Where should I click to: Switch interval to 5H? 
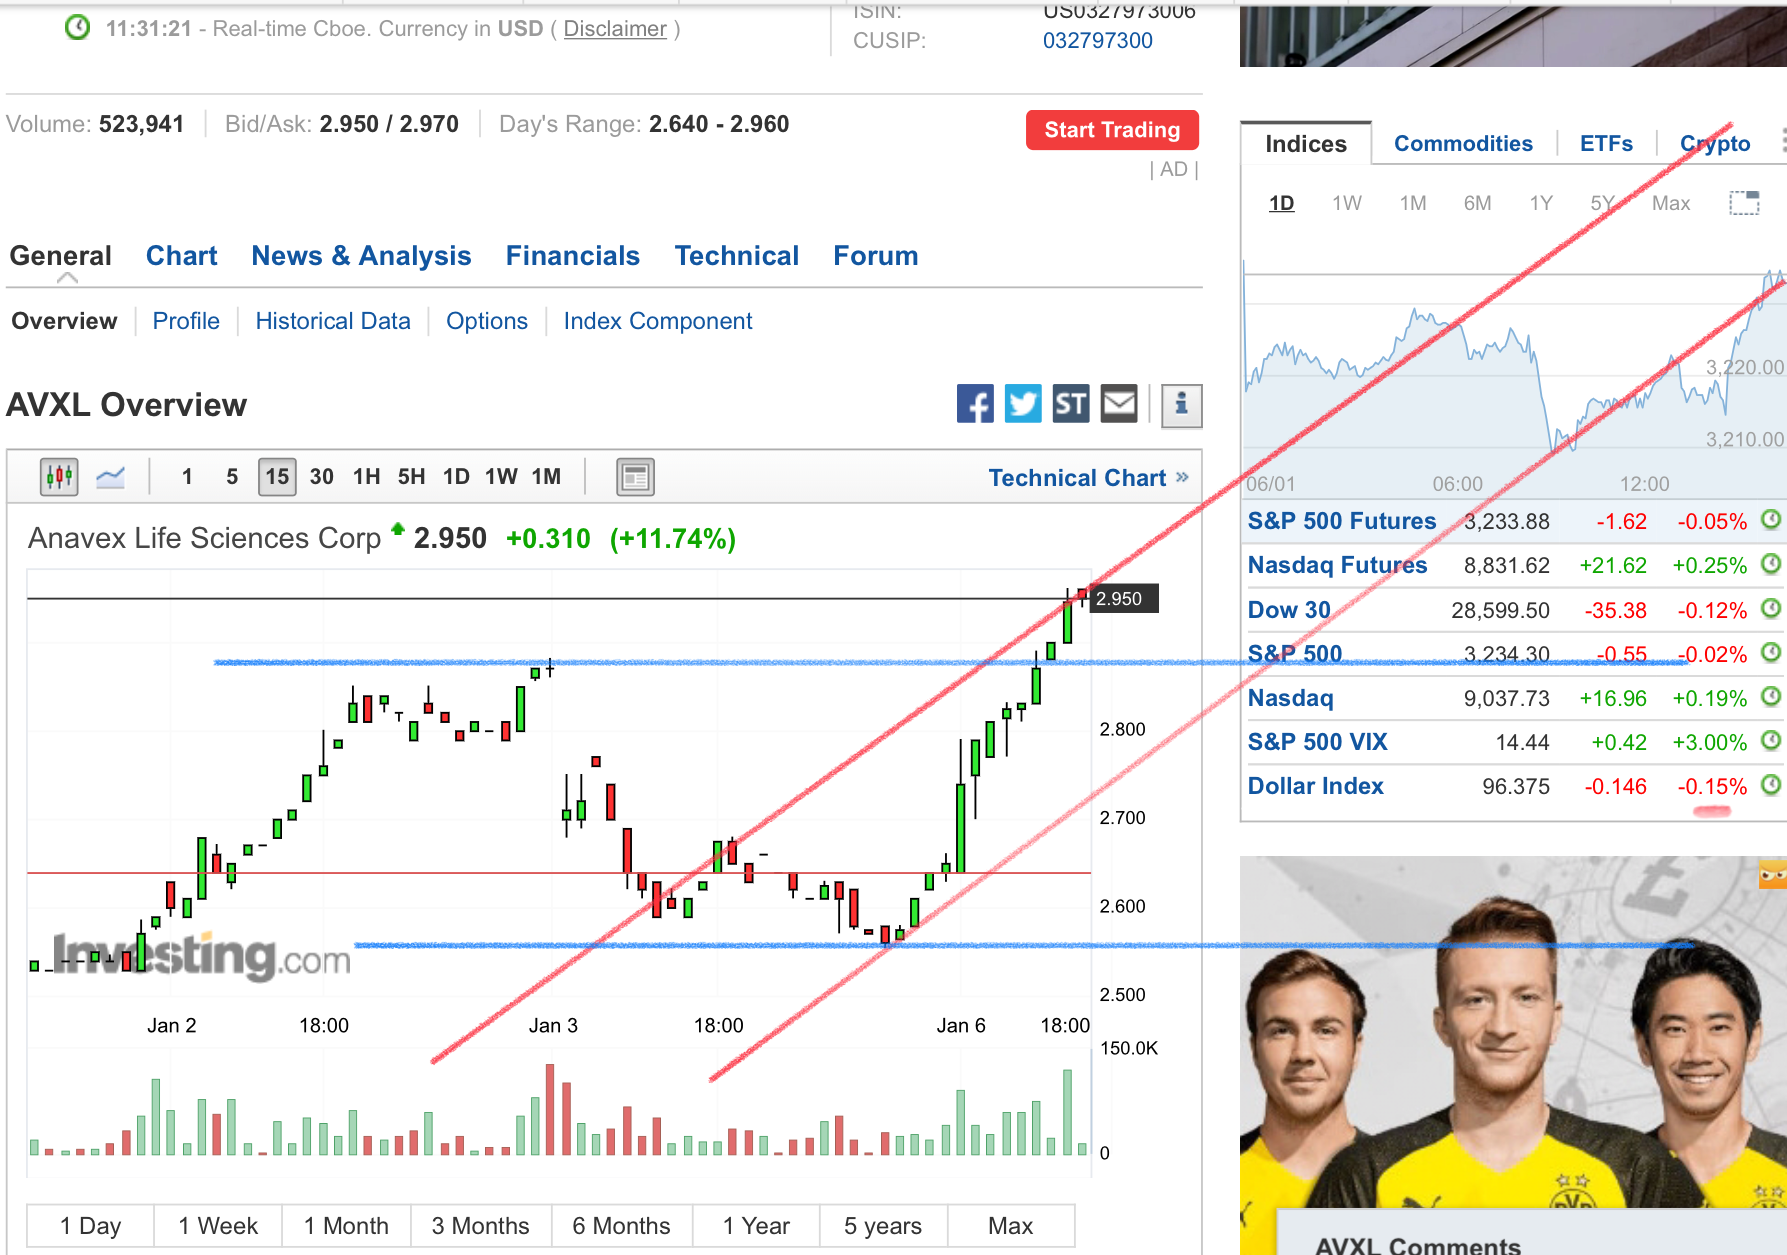click(x=411, y=477)
